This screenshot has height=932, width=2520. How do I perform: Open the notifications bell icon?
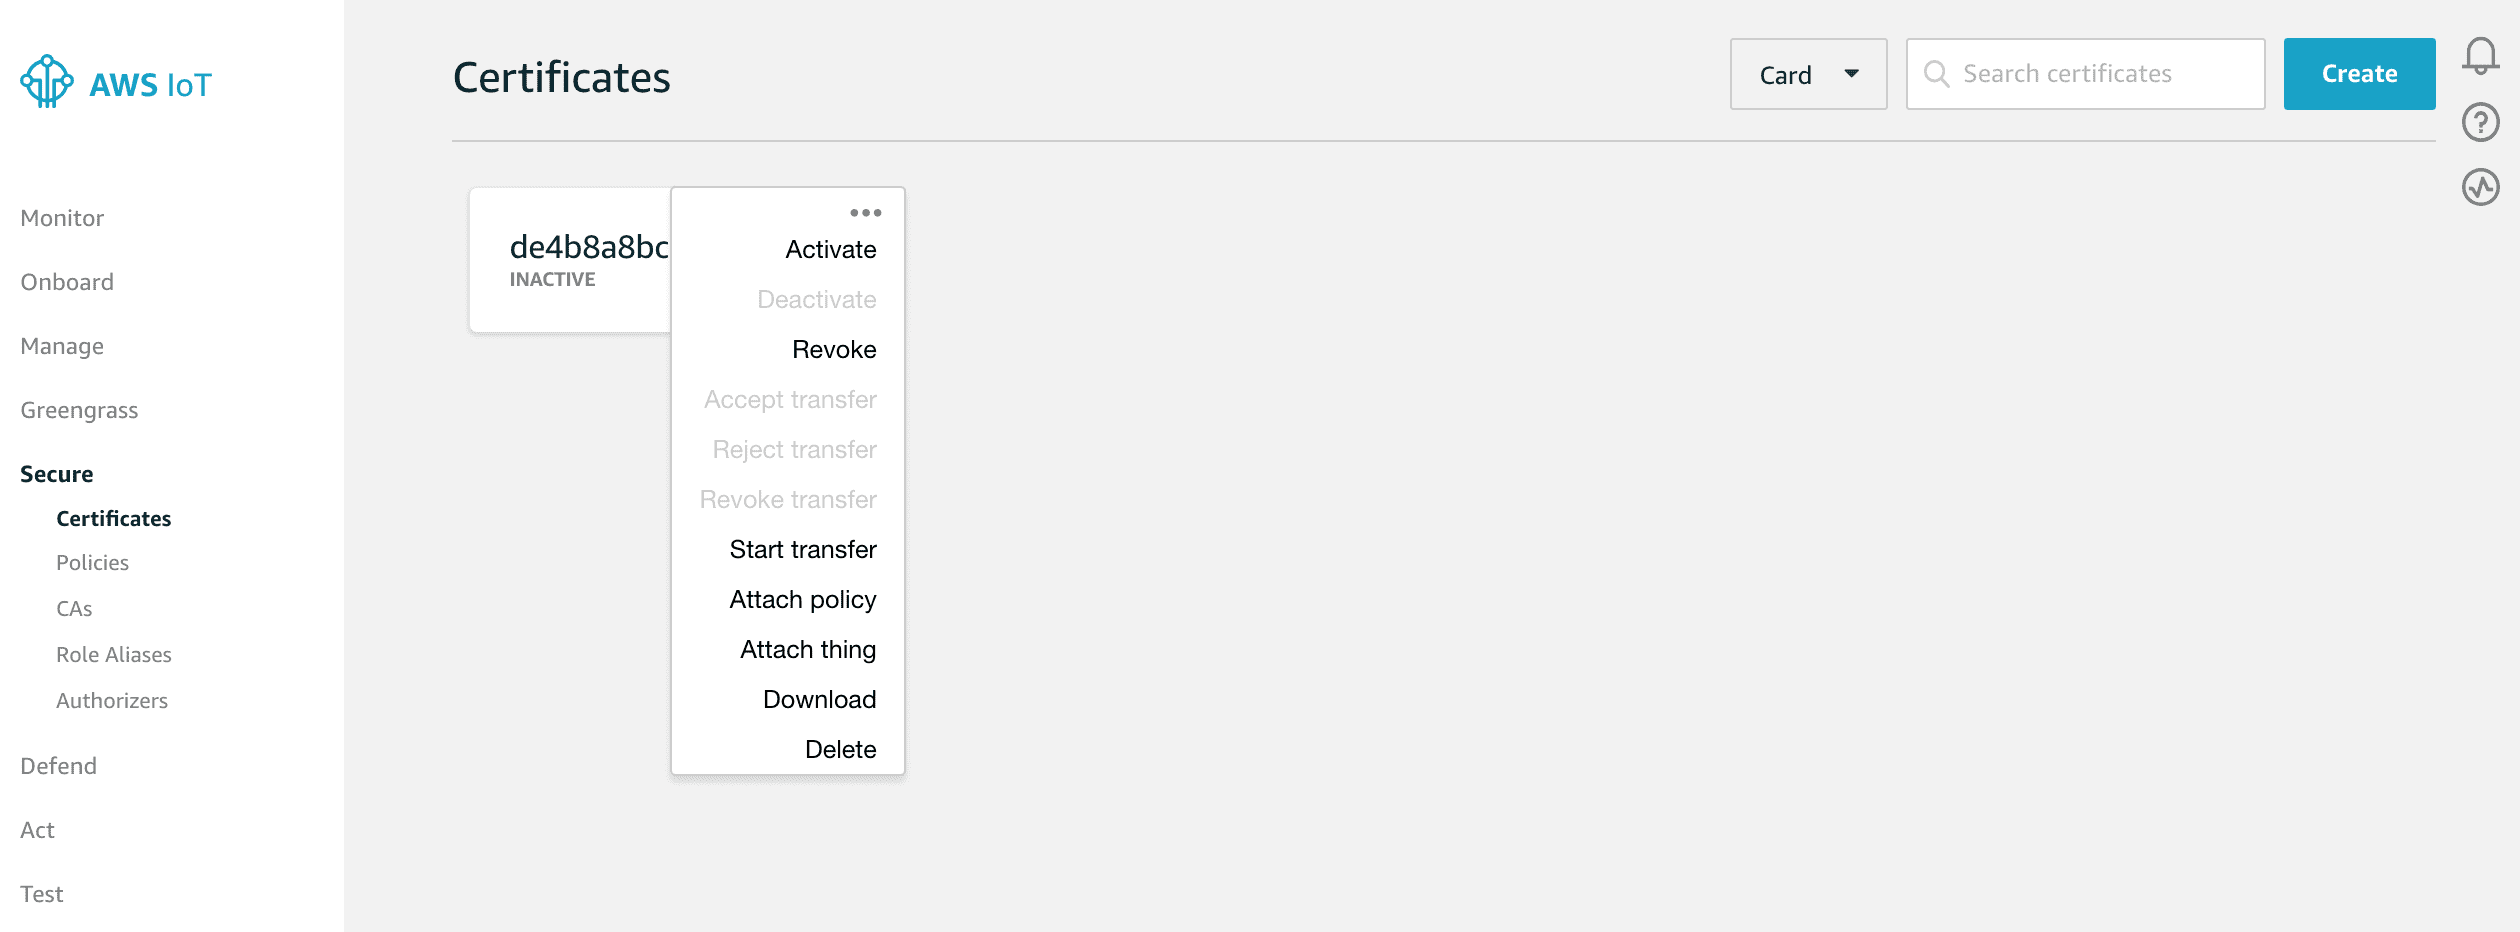coord(2480,56)
